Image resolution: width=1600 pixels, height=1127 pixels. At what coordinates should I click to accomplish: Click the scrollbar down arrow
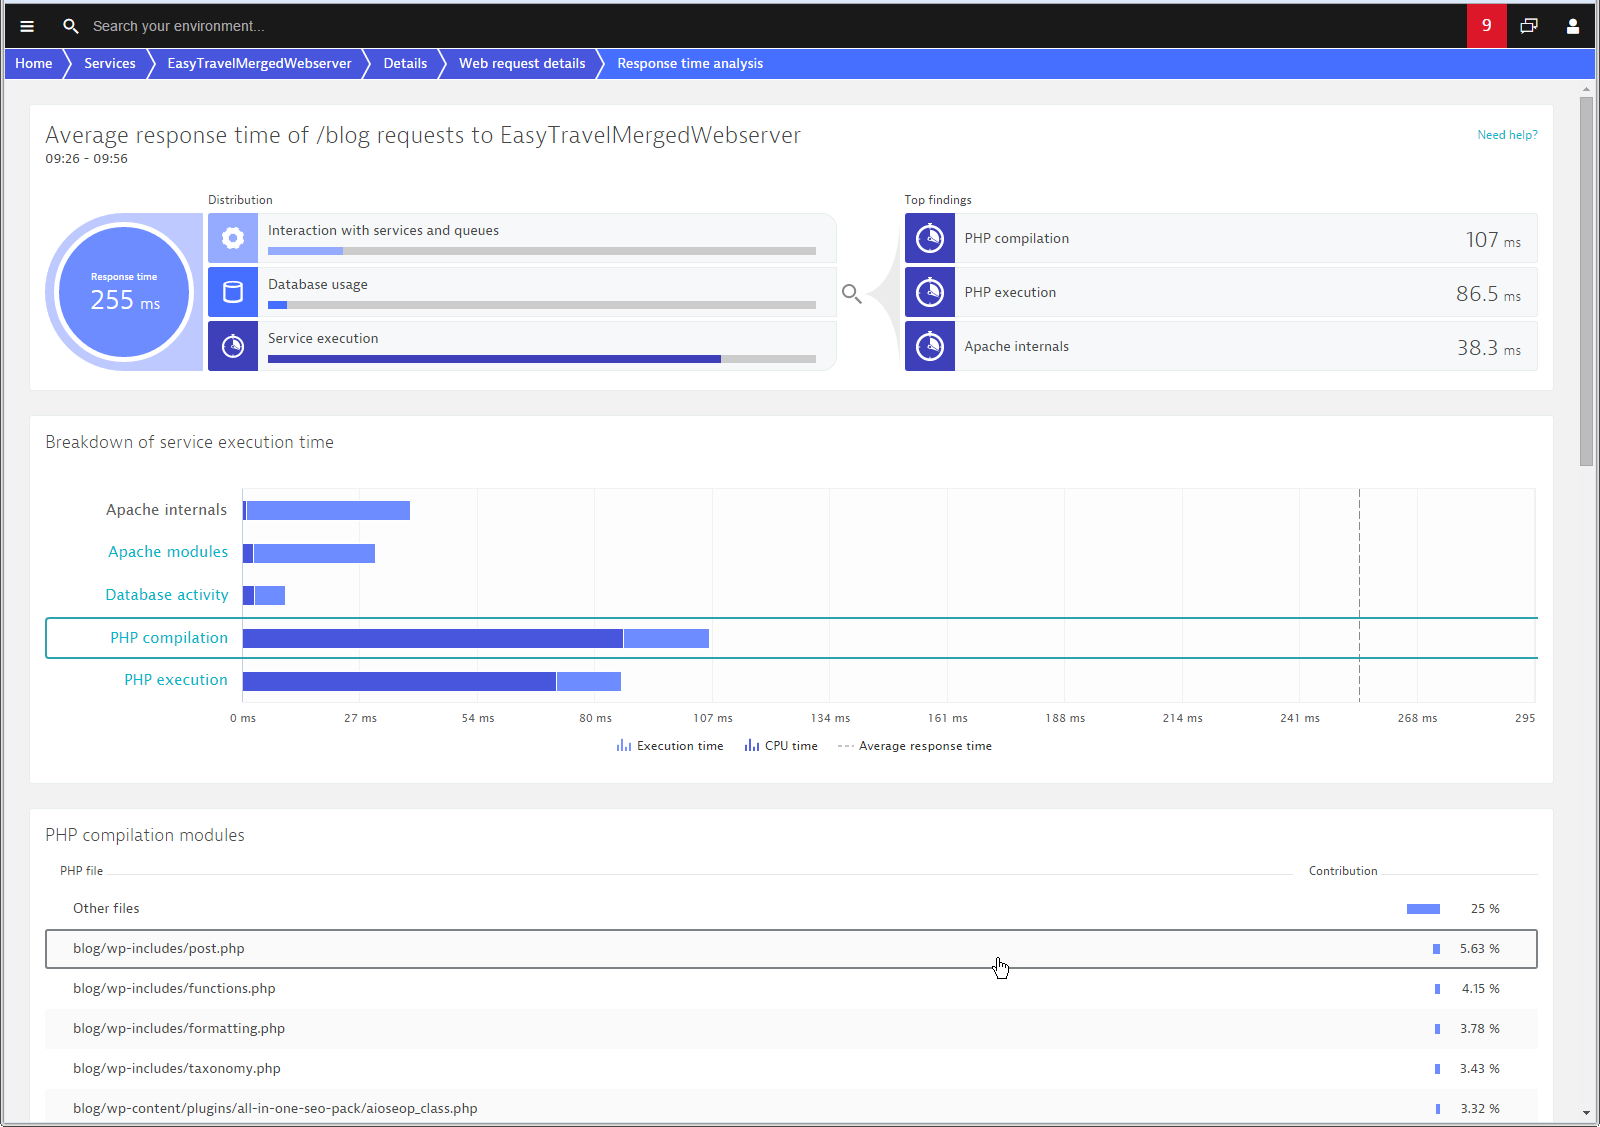1587,1113
